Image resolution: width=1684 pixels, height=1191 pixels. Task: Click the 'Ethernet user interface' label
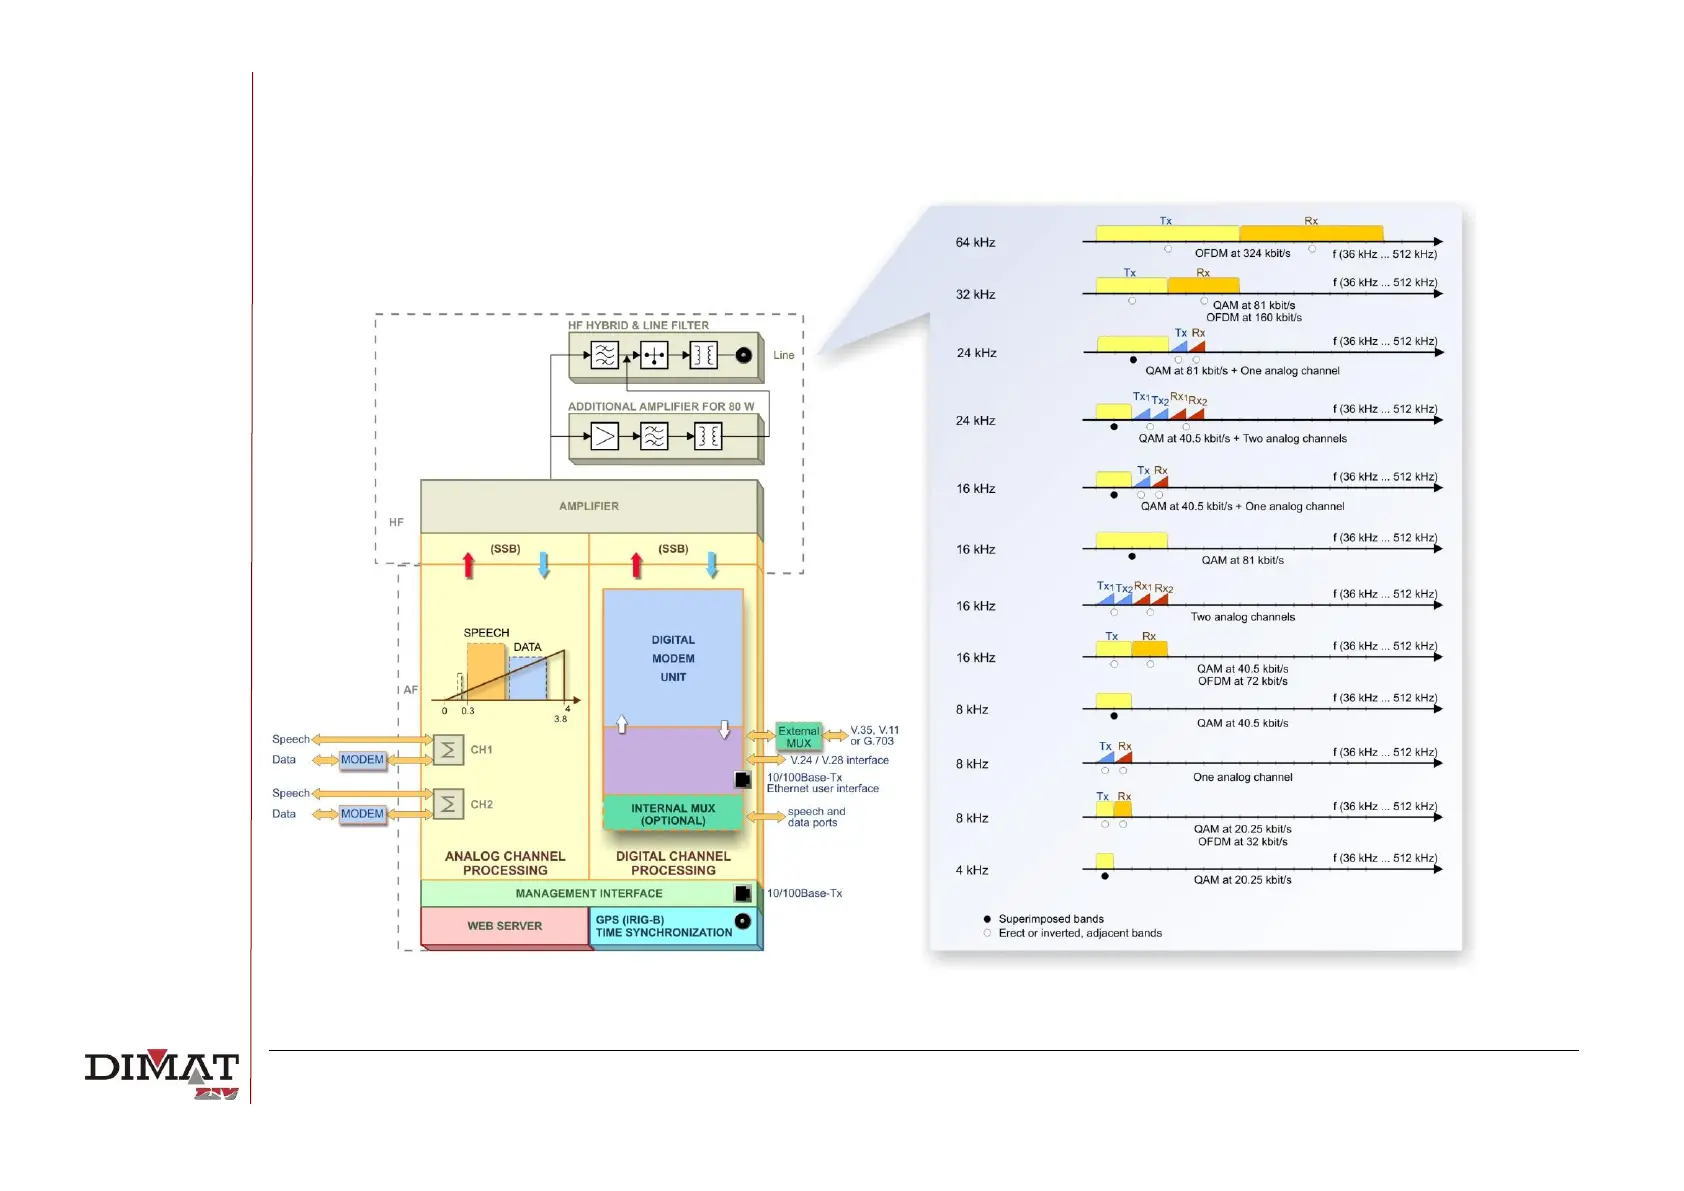coord(823,788)
